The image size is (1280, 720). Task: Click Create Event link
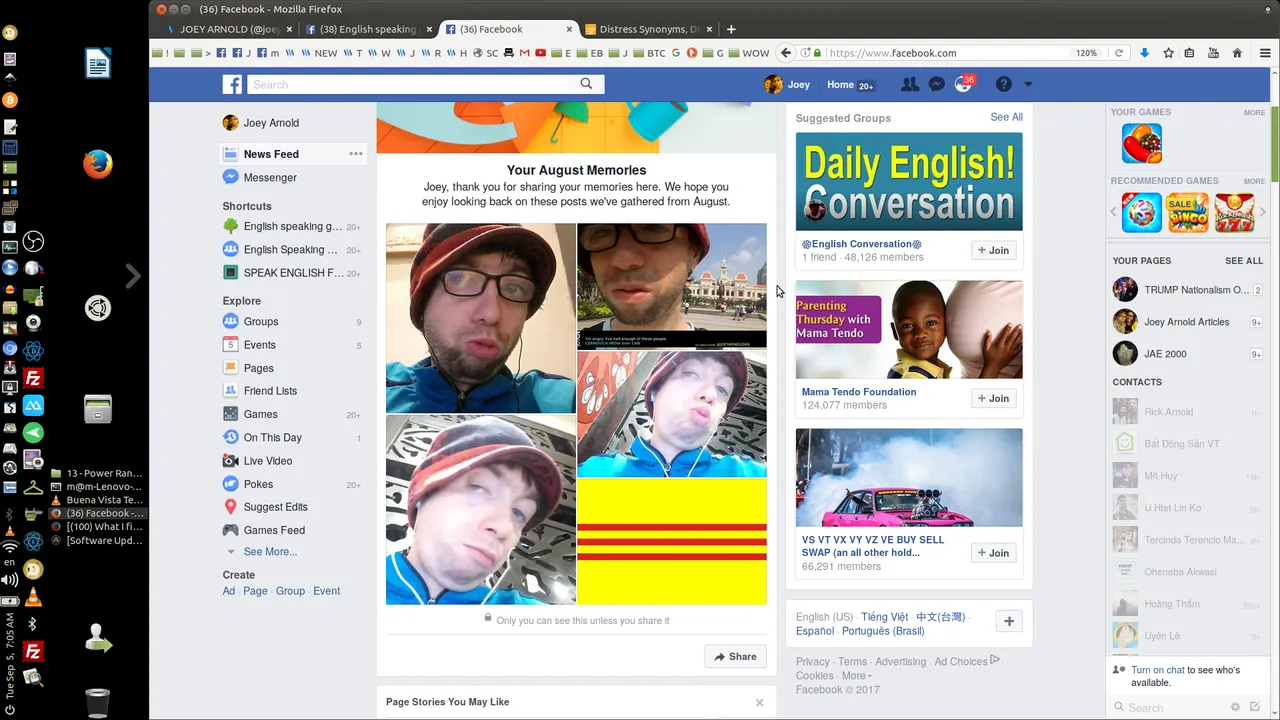(x=326, y=591)
